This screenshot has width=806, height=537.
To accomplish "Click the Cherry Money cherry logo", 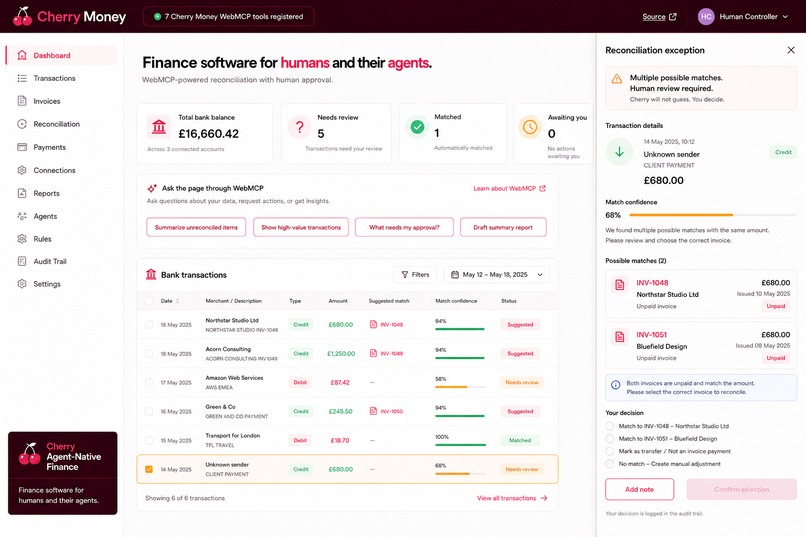I will pos(22,16).
